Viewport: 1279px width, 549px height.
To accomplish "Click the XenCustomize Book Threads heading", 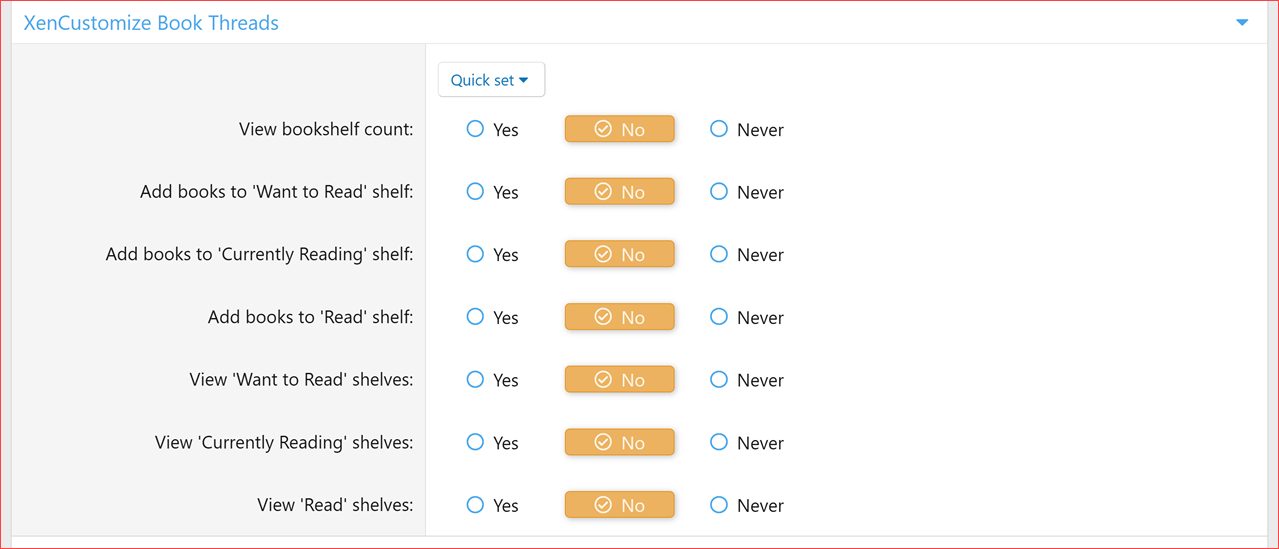I will click(x=151, y=22).
